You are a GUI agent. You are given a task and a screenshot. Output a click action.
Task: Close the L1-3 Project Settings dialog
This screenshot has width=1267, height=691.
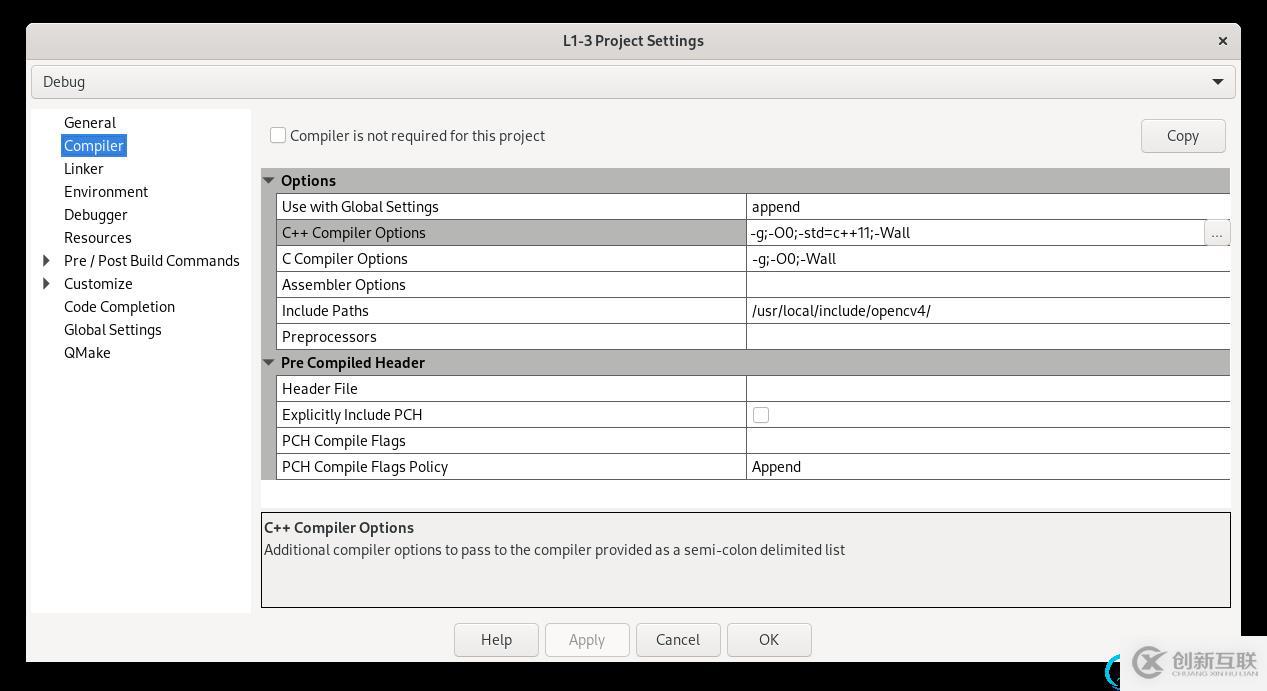(1222, 41)
